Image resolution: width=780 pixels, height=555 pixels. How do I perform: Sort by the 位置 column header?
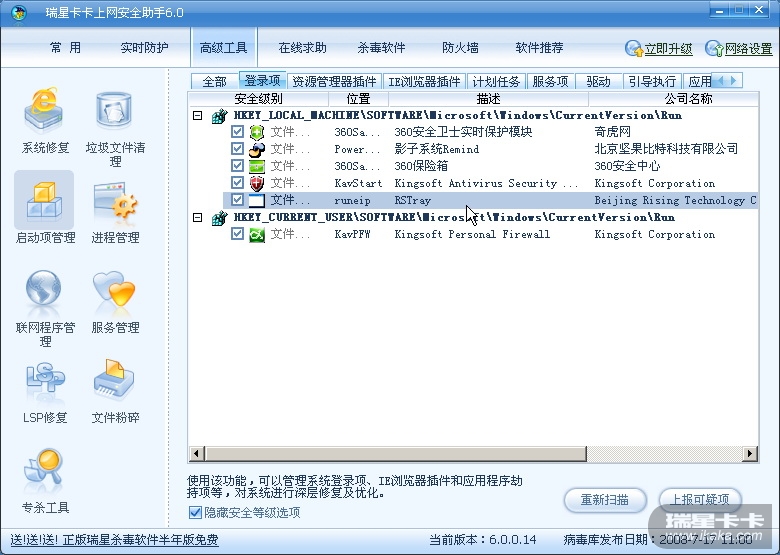click(359, 98)
